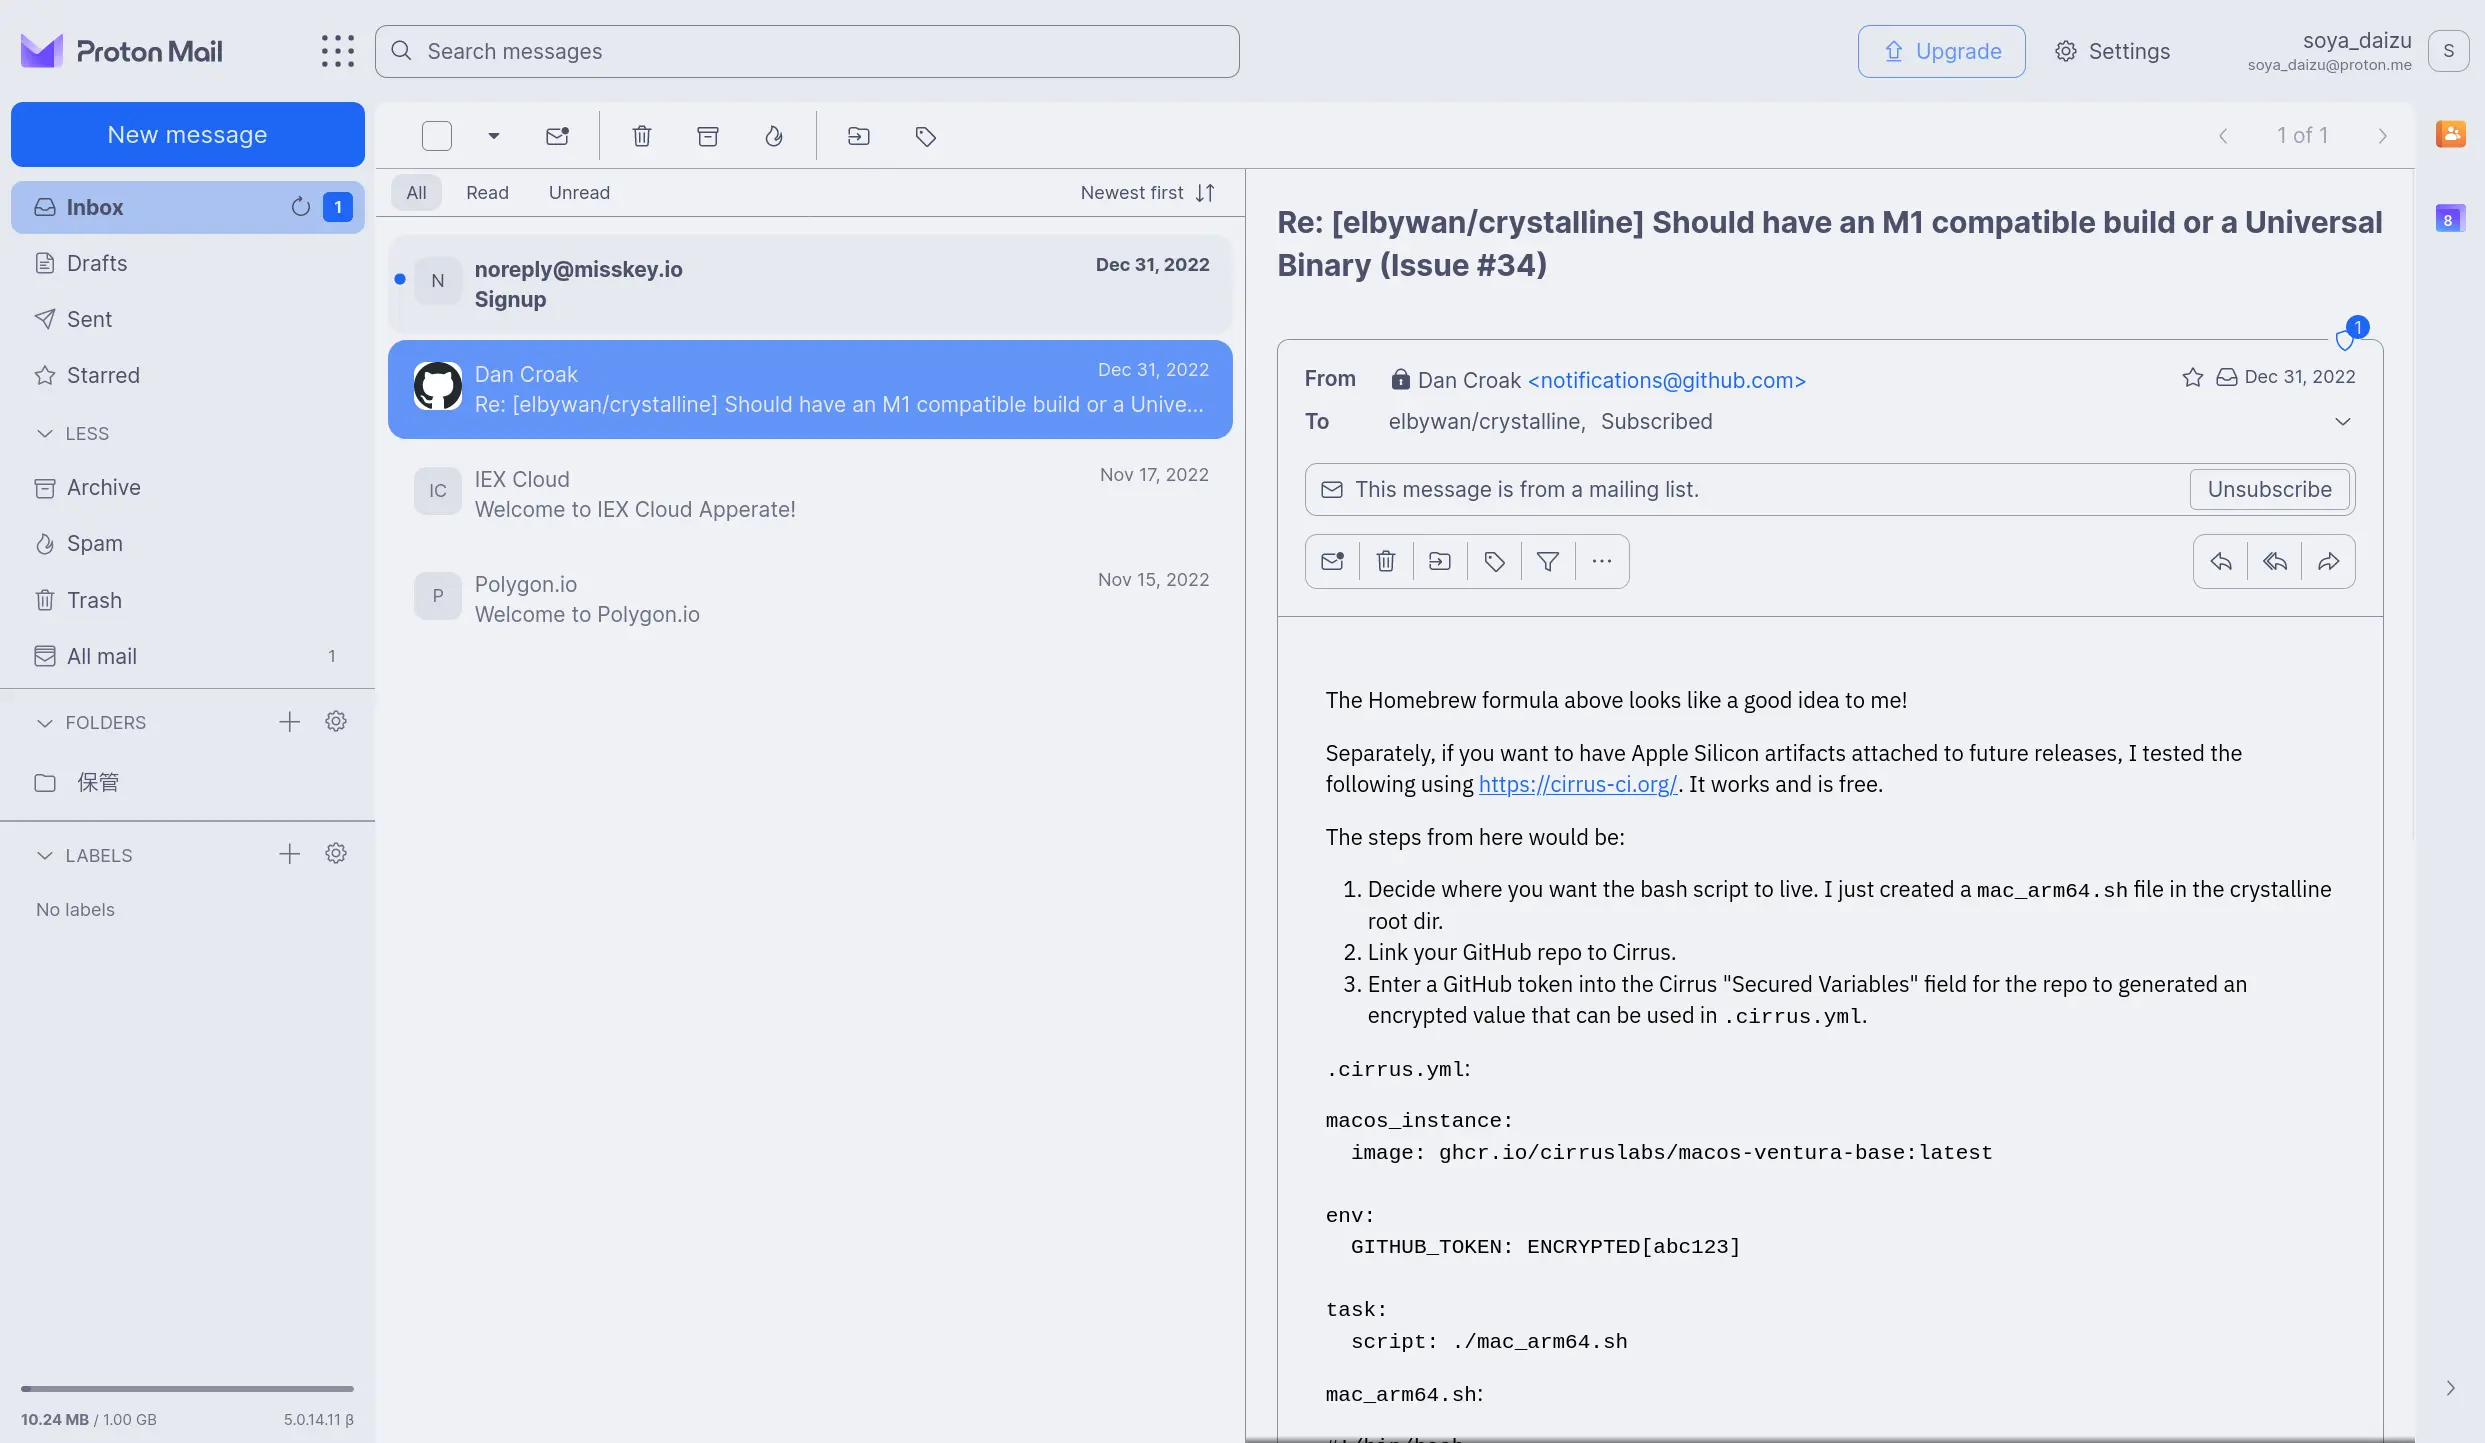The image size is (2485, 1443).
Task: Show the All messages filter tab
Action: coord(416,193)
